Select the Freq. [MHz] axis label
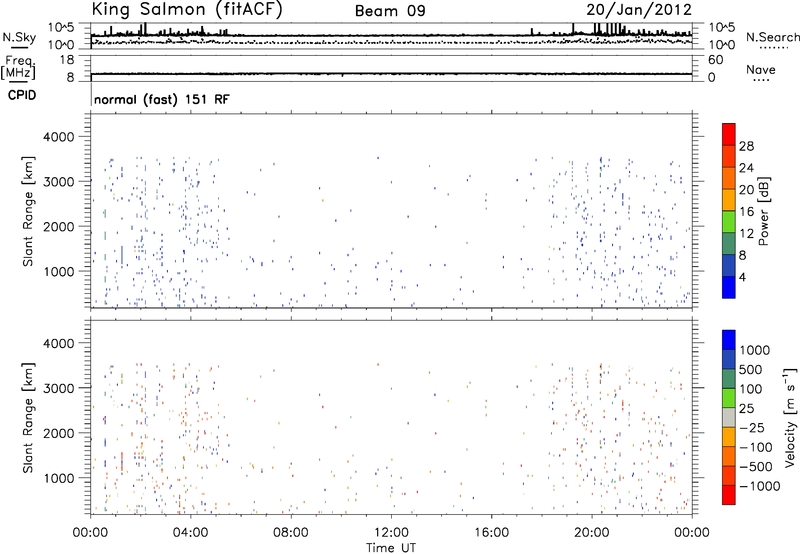Image resolution: width=800 pixels, height=554 pixels. [x=19, y=67]
